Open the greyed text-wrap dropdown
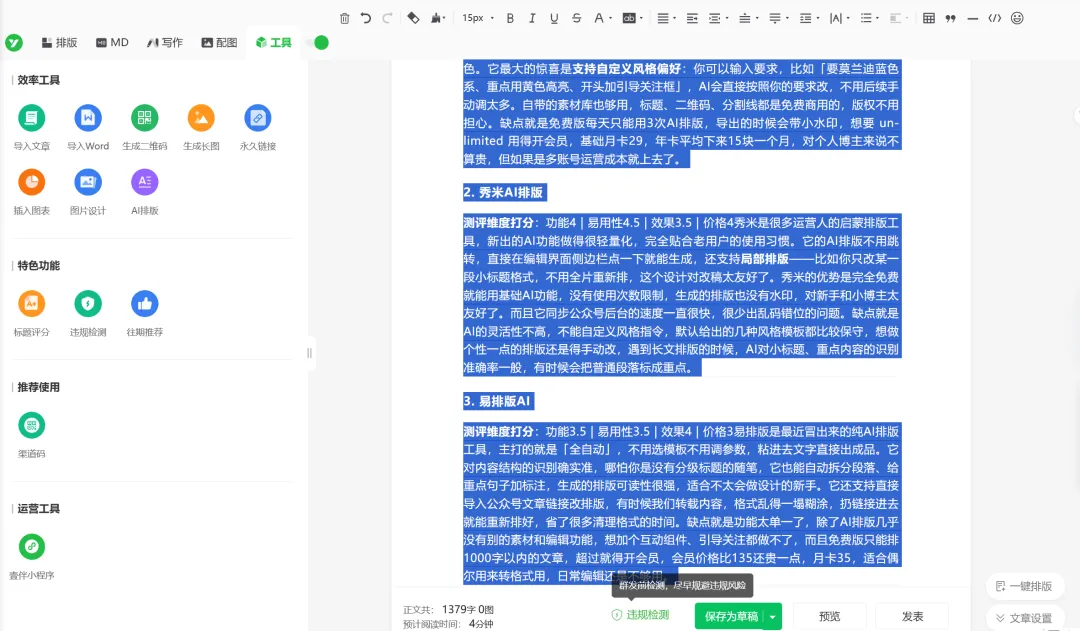The image size is (1080, 631). [x=898, y=19]
